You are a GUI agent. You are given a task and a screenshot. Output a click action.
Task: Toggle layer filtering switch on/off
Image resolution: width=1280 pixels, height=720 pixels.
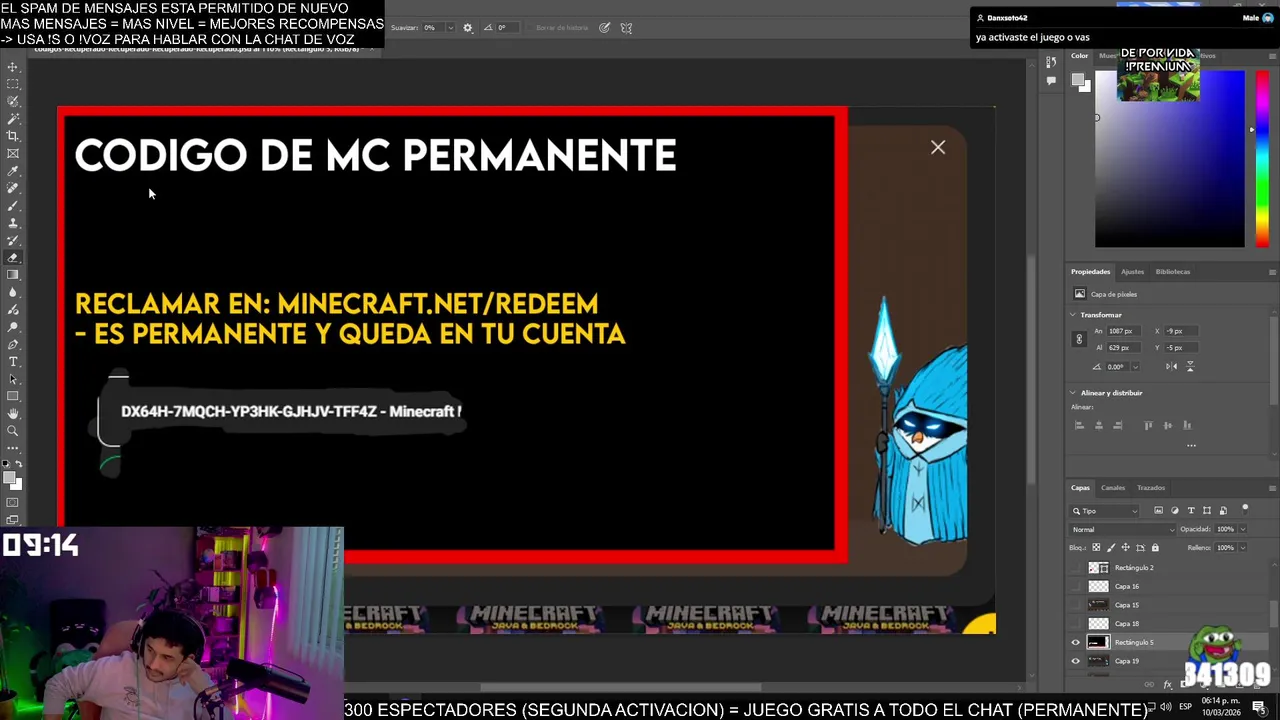[1245, 509]
